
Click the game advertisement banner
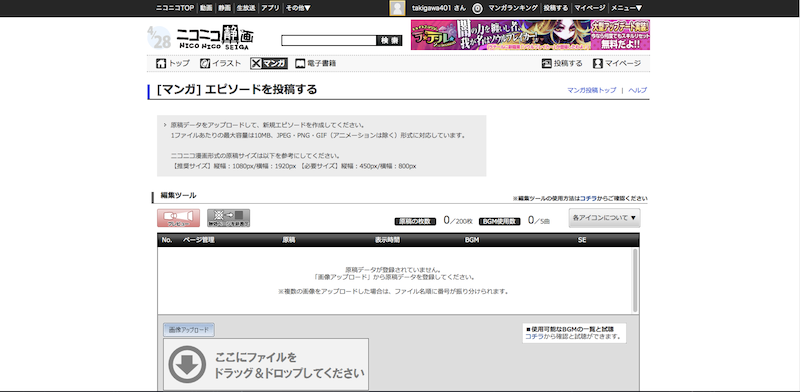tap(530, 35)
